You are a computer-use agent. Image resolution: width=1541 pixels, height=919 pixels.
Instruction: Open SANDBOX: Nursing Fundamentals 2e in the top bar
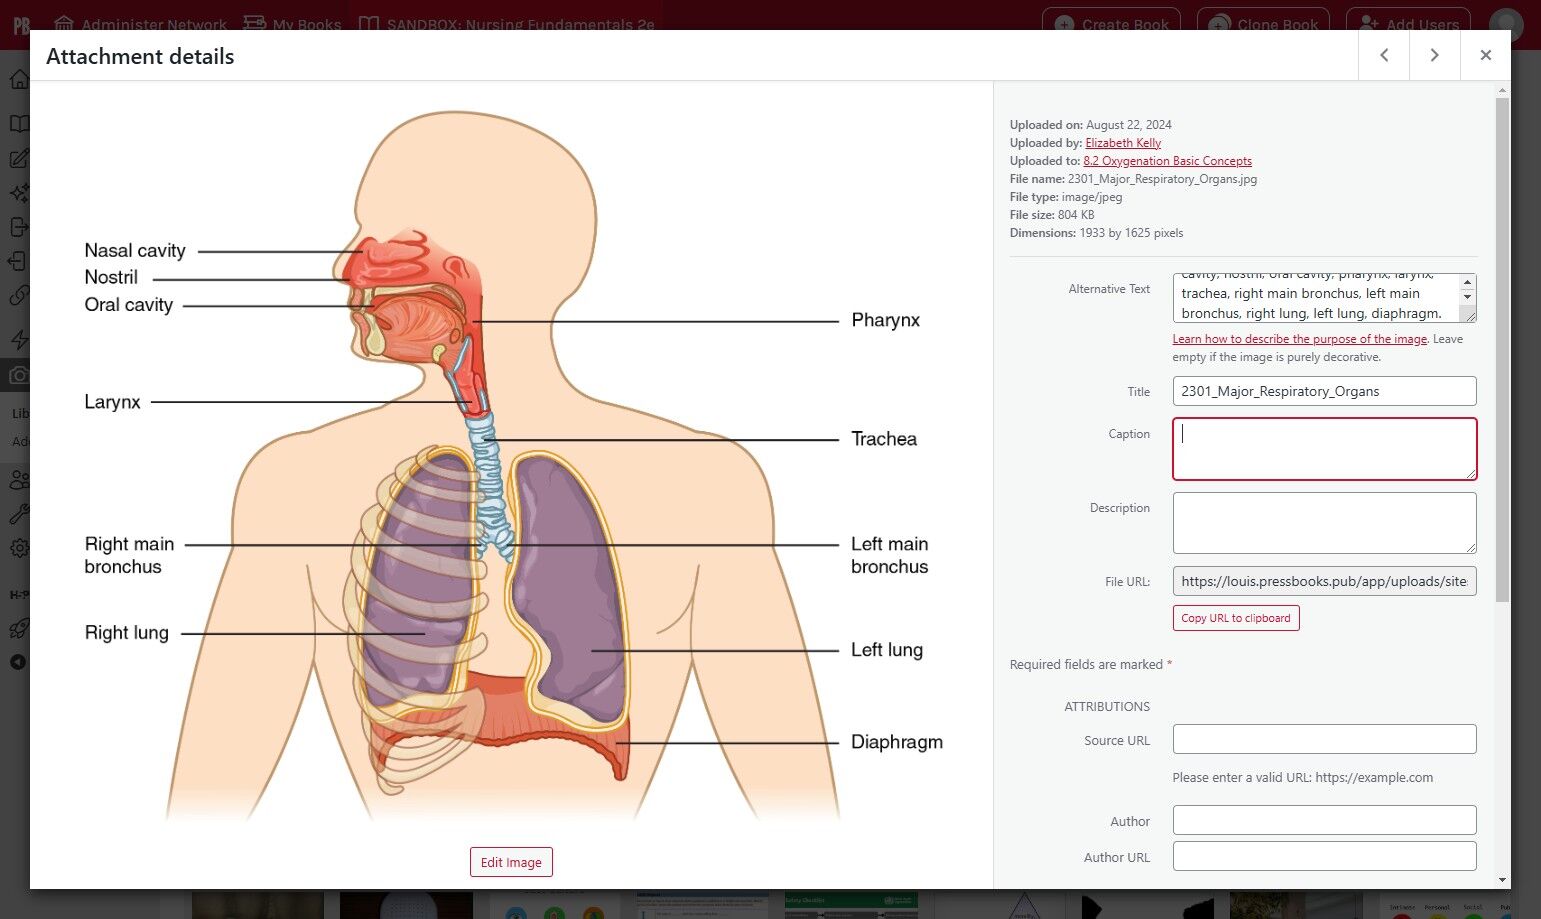[506, 24]
